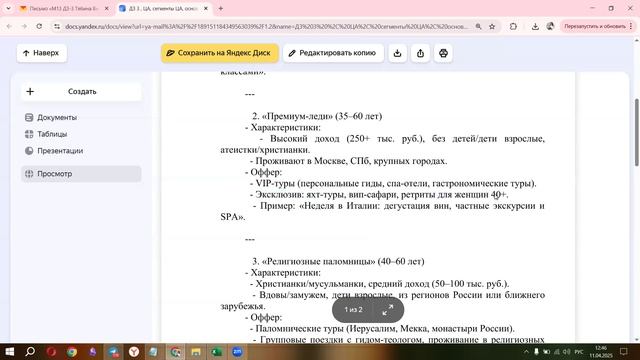Screen dimensions: 640x360
Task: Click the page vertical scrollbar thumb
Action: [636, 132]
